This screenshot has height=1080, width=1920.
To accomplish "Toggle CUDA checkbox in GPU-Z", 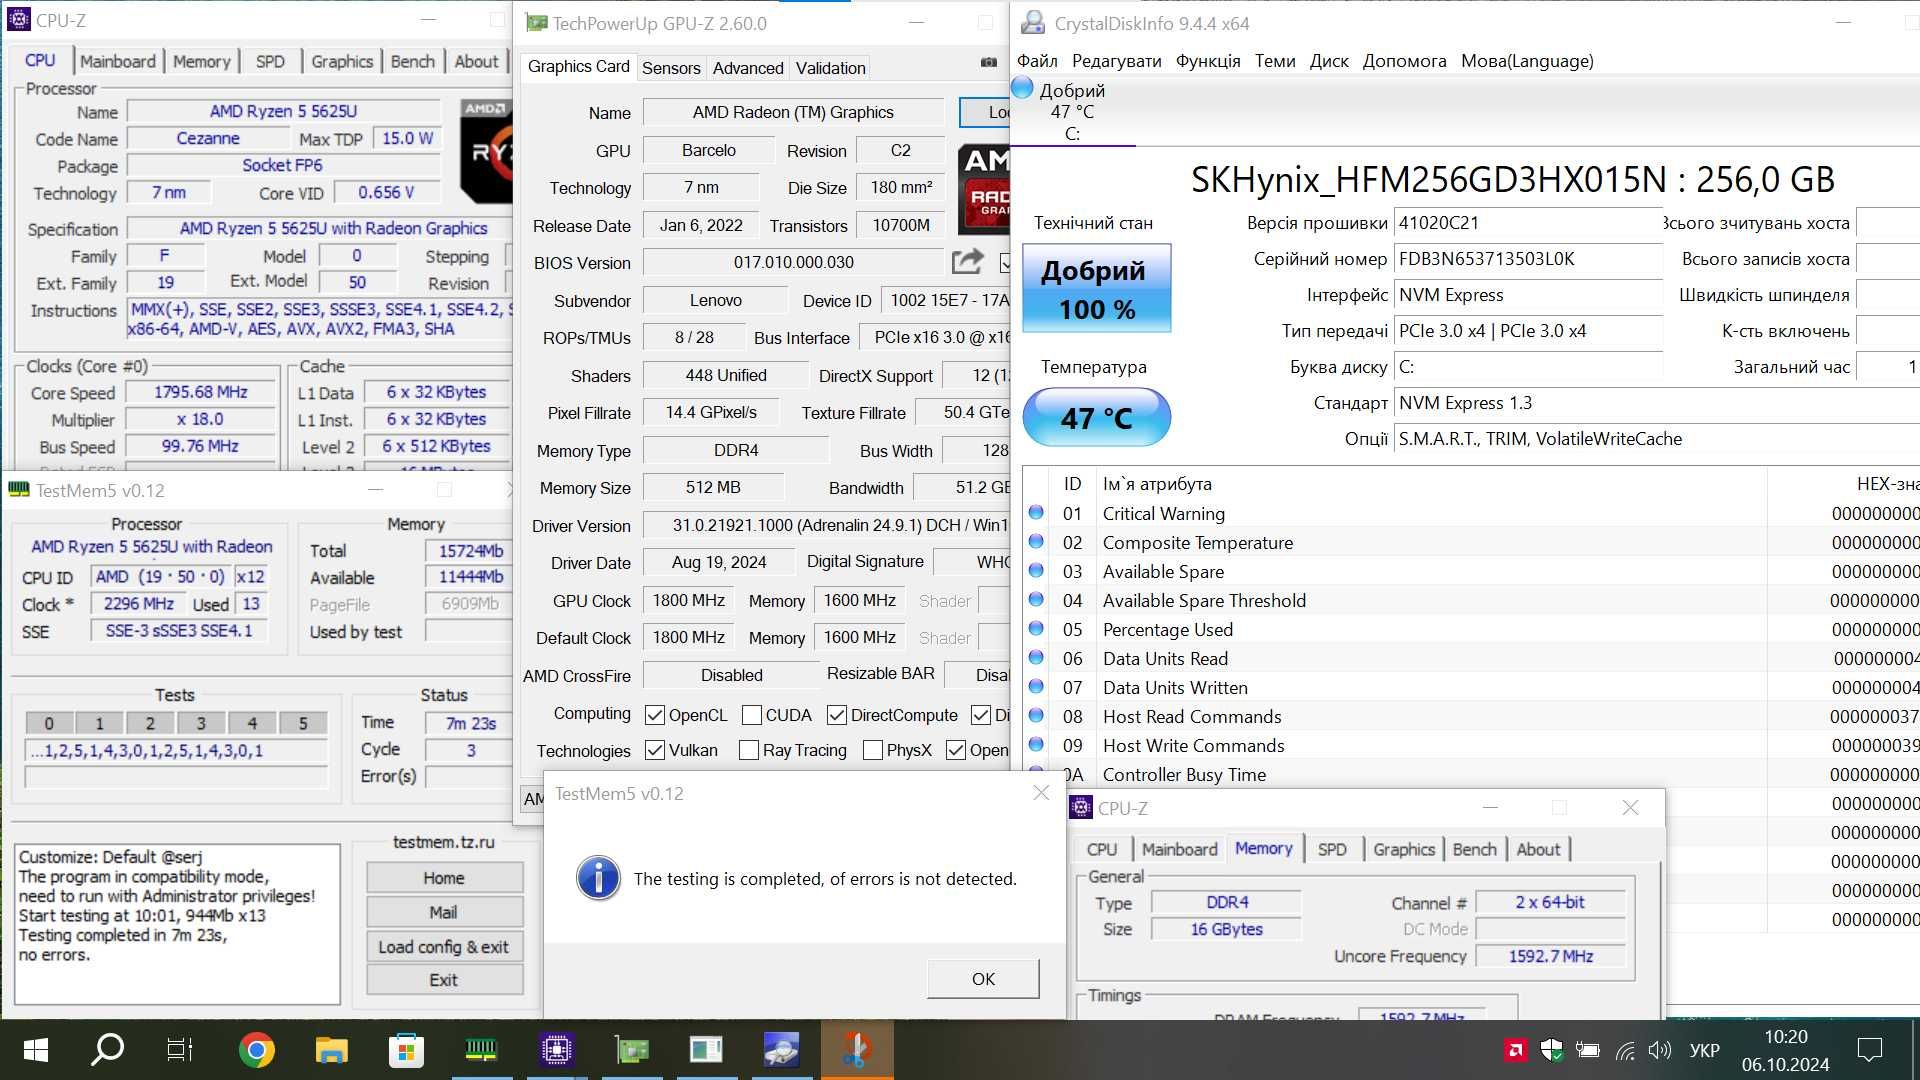I will 752,715.
